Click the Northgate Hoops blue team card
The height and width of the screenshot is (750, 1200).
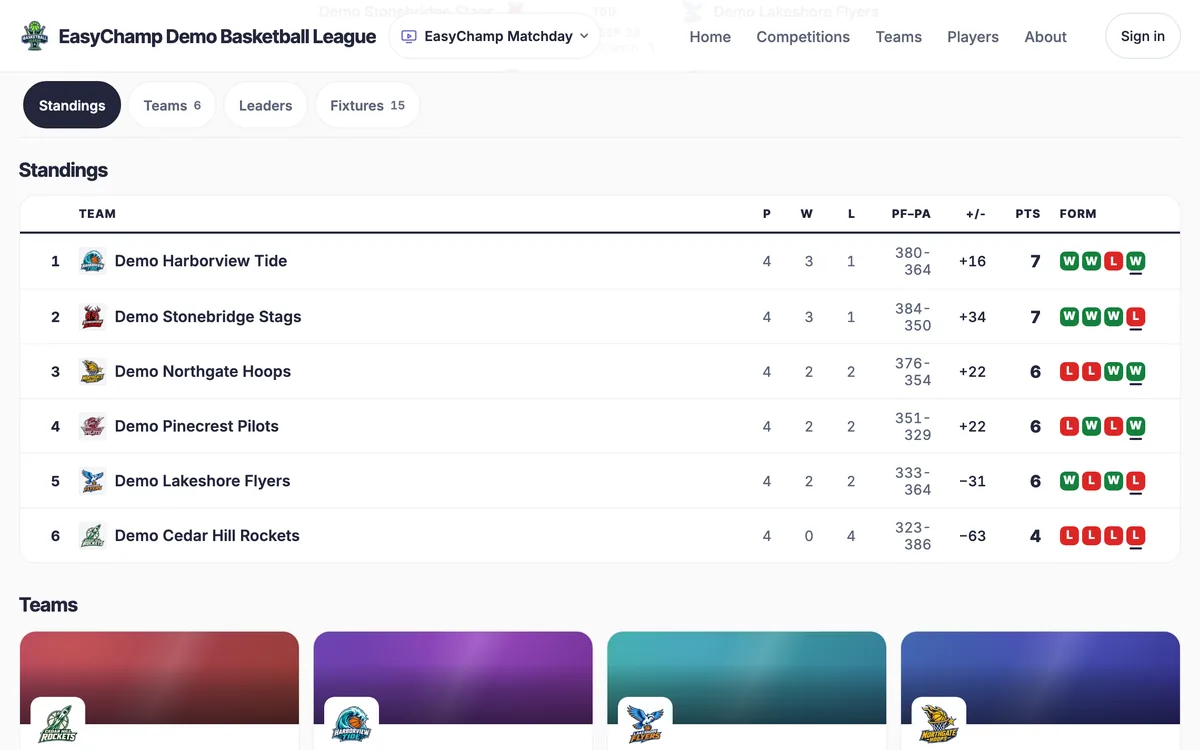[1041, 690]
